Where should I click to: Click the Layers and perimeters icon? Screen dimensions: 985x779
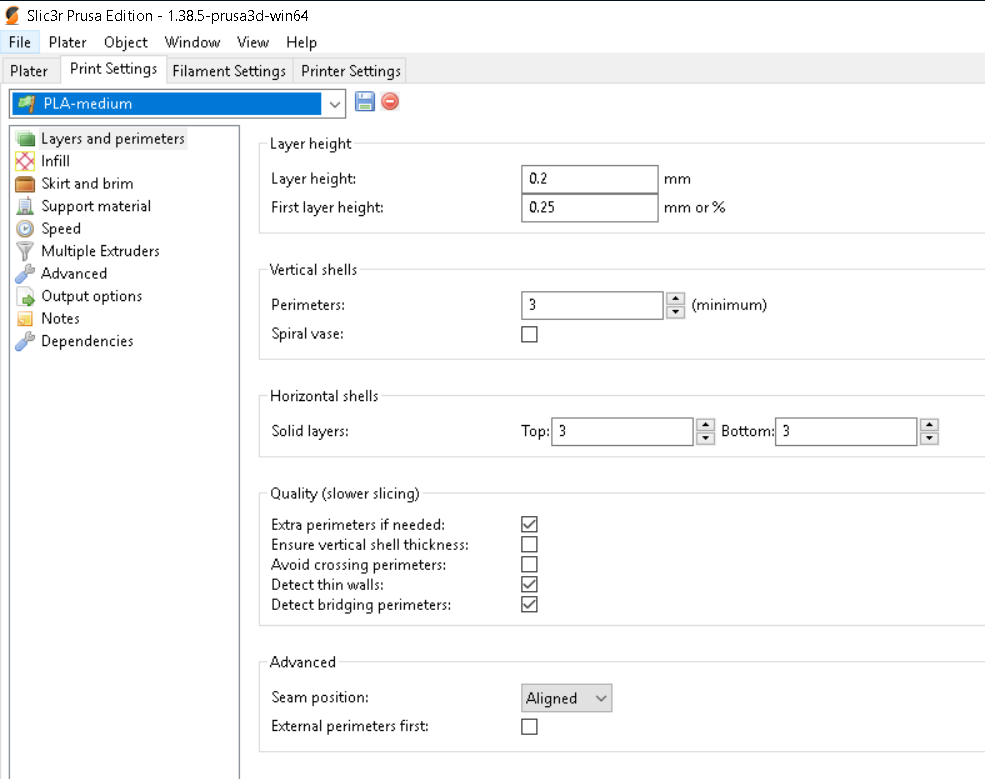coord(25,139)
